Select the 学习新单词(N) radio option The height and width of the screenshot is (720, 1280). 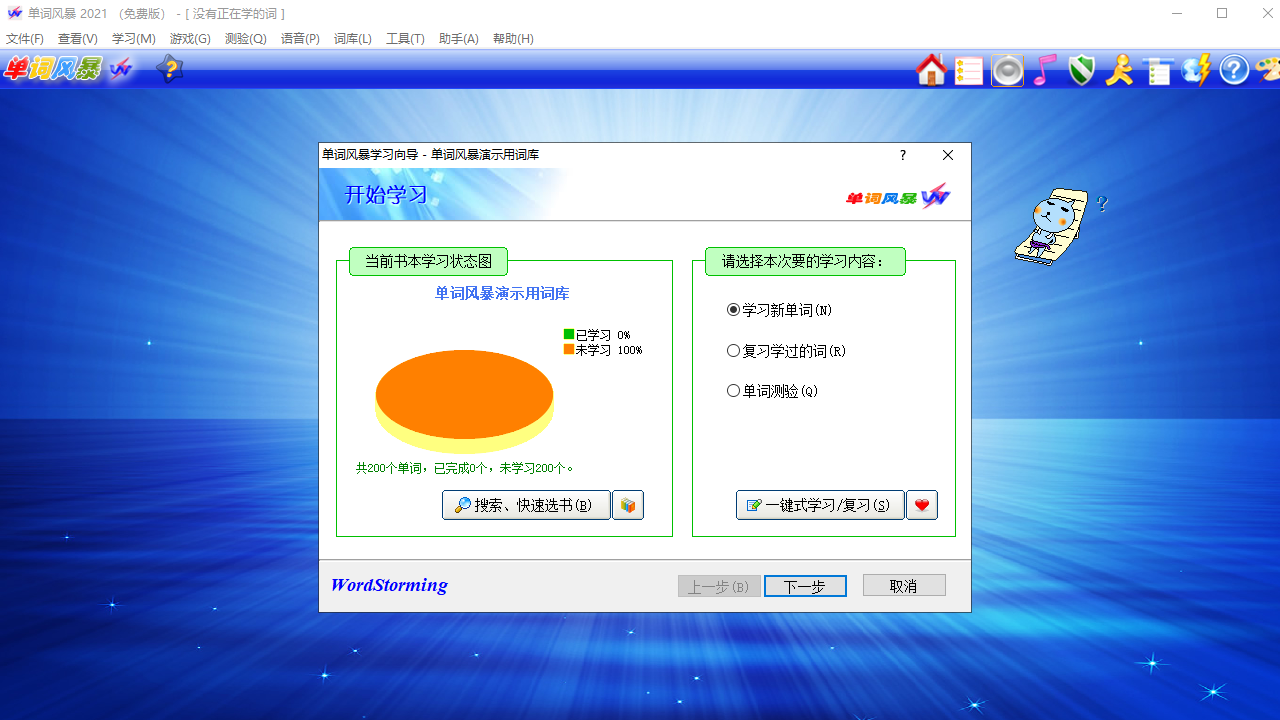[x=733, y=310]
